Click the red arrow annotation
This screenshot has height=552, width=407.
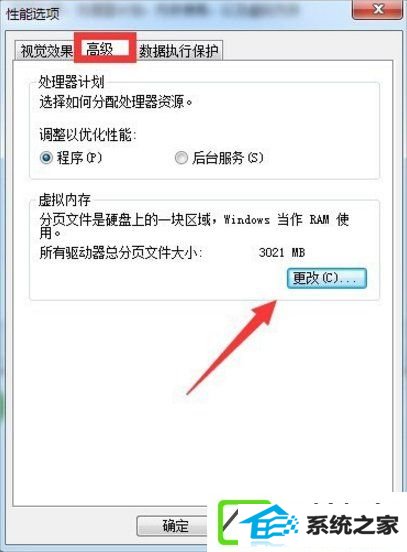[x=232, y=346]
